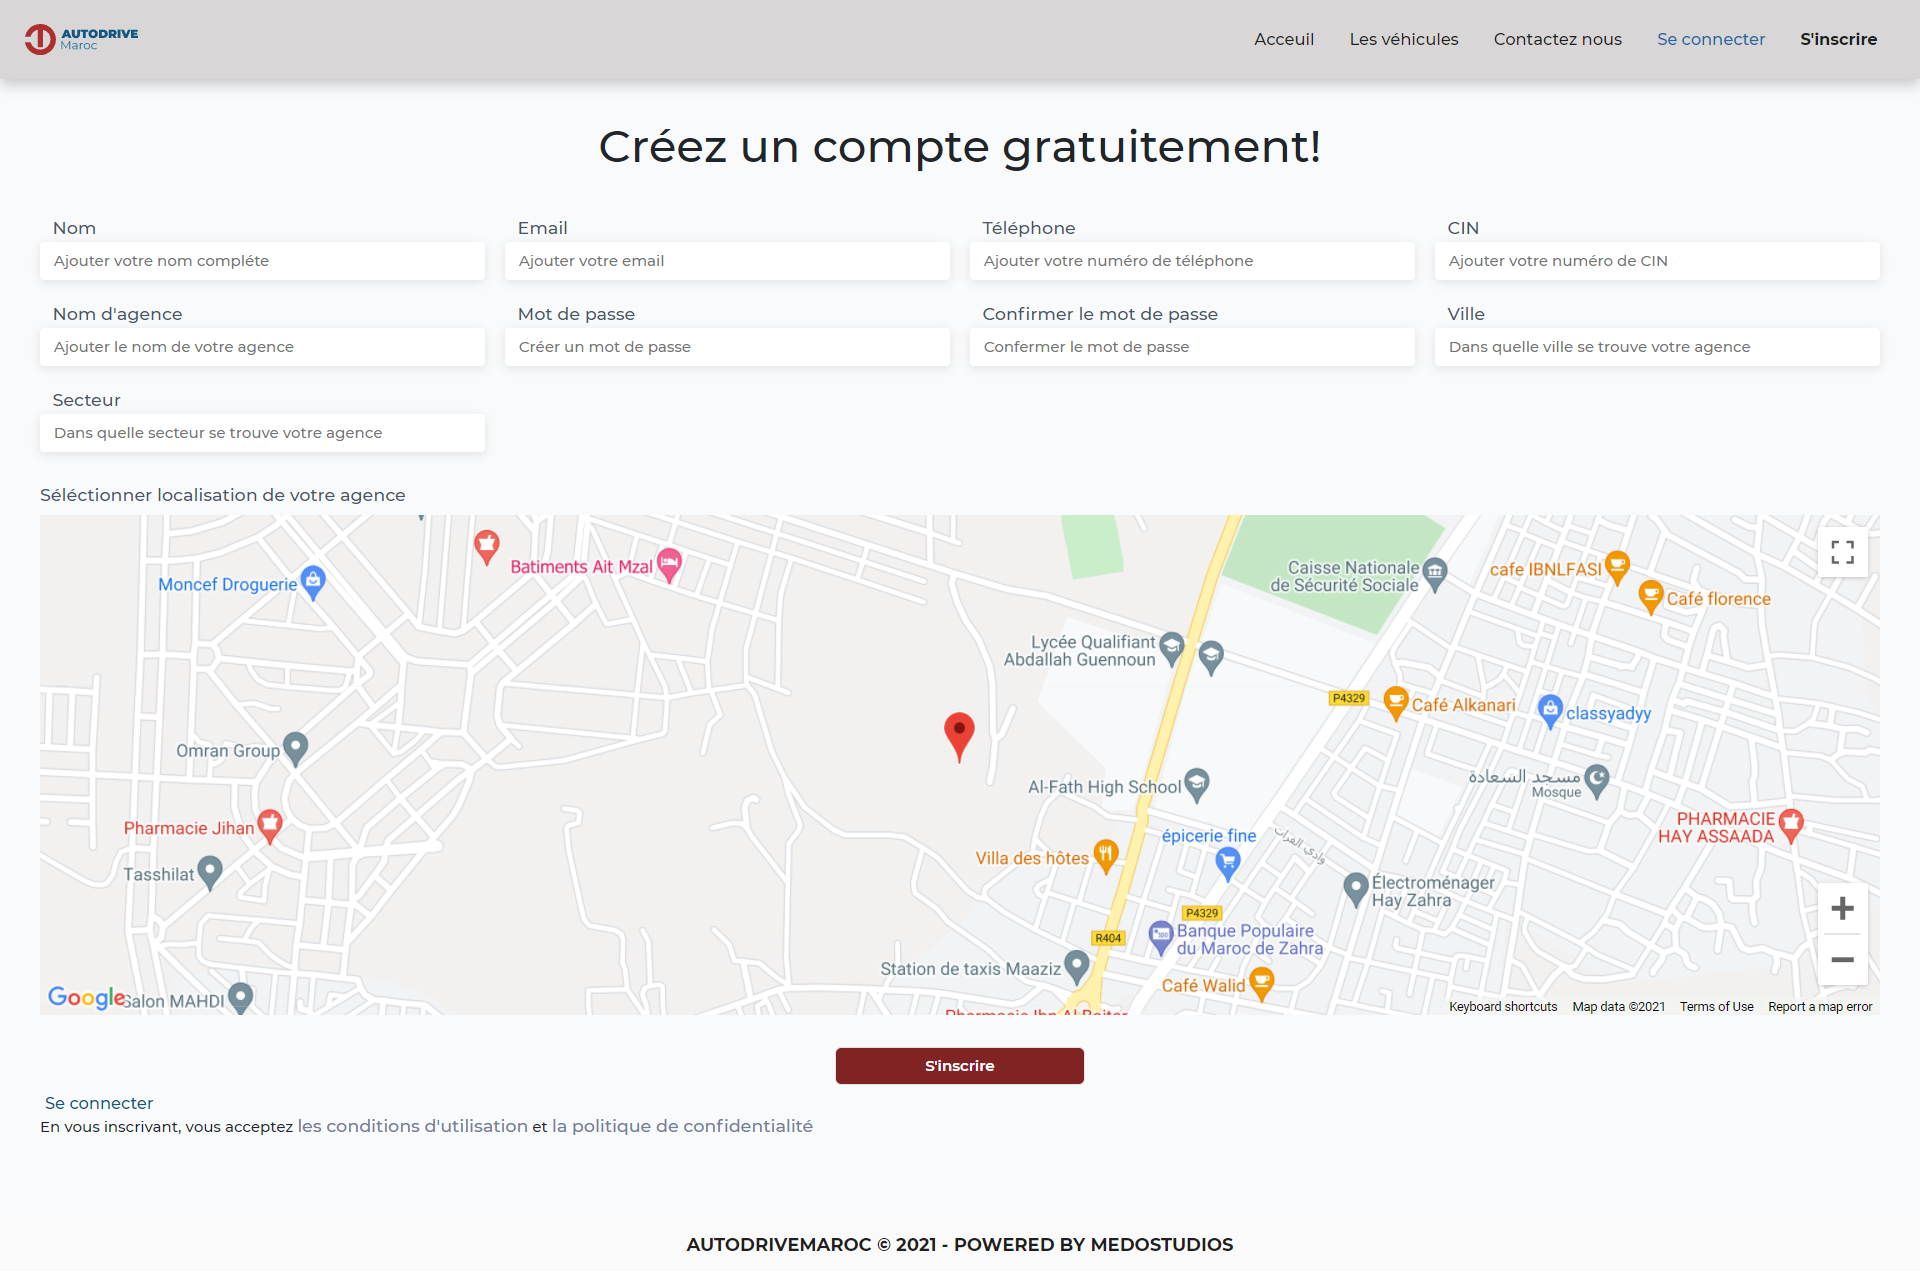This screenshot has width=1920, height=1271.
Task: Click the Lycée Qualifiant Abdallah Guennoun pin
Action: click(x=1172, y=649)
